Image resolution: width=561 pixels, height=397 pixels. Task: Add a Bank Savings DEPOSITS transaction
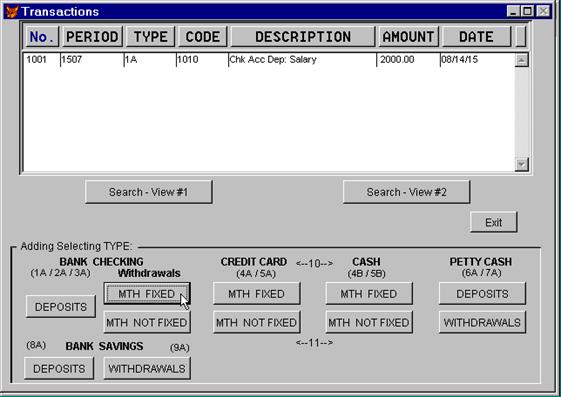tap(59, 368)
